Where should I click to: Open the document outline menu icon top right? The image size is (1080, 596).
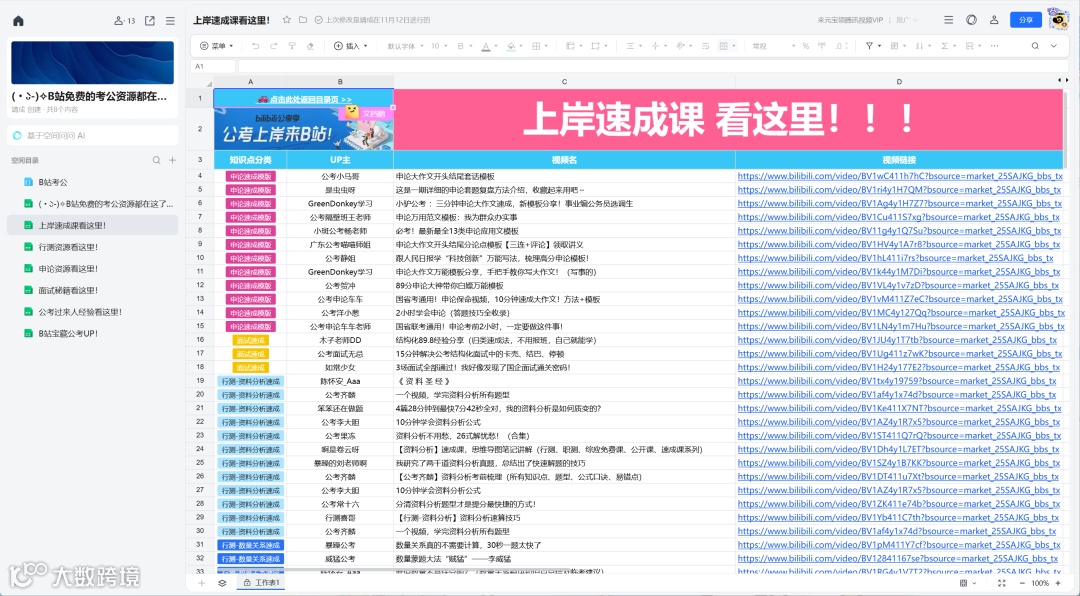coord(948,20)
